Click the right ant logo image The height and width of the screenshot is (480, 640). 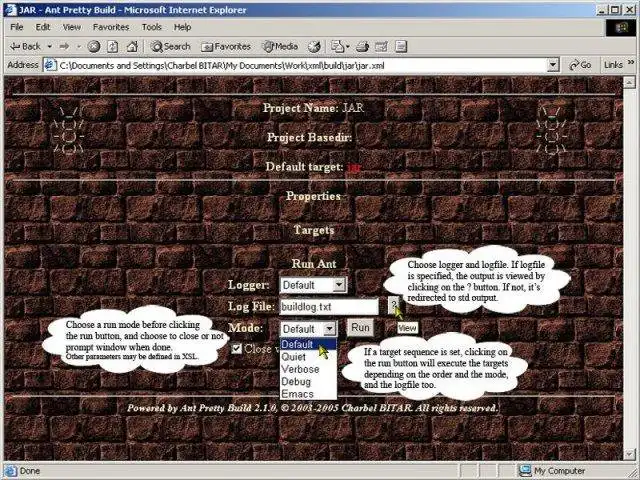551,130
